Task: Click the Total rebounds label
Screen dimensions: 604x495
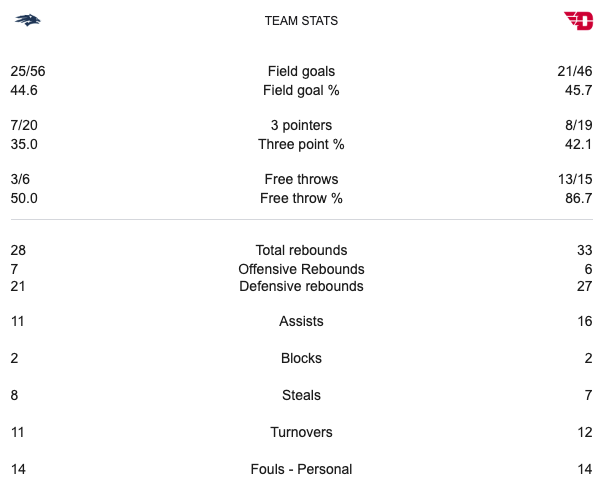Action: tap(301, 250)
